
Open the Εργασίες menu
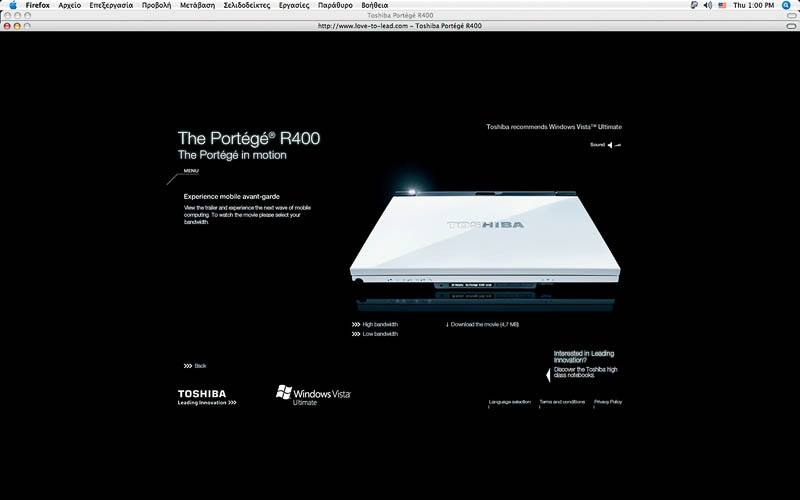[294, 5]
